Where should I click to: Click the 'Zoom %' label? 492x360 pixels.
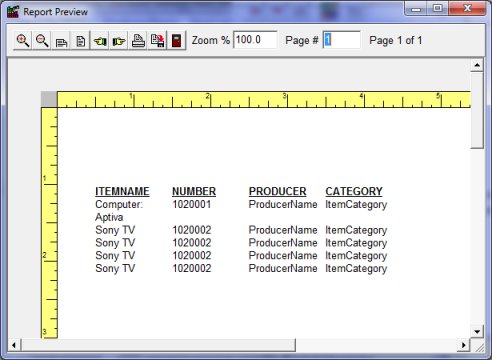(x=211, y=40)
